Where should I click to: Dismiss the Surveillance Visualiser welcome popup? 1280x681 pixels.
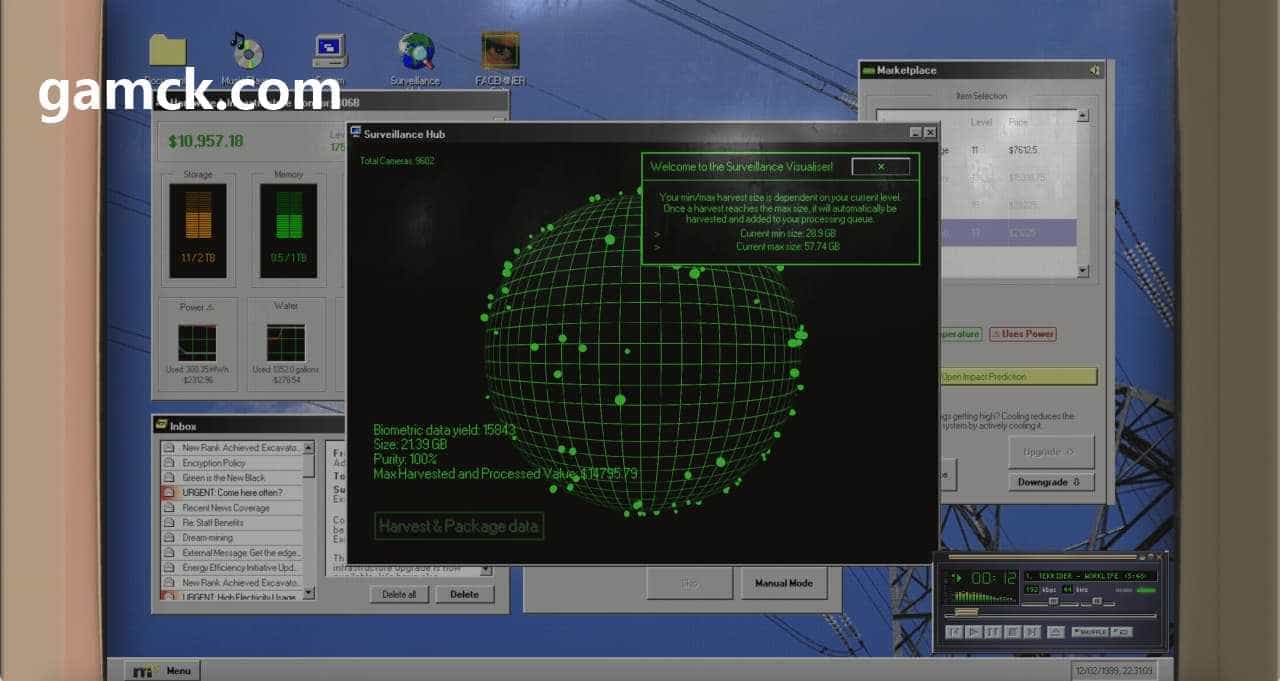click(881, 167)
